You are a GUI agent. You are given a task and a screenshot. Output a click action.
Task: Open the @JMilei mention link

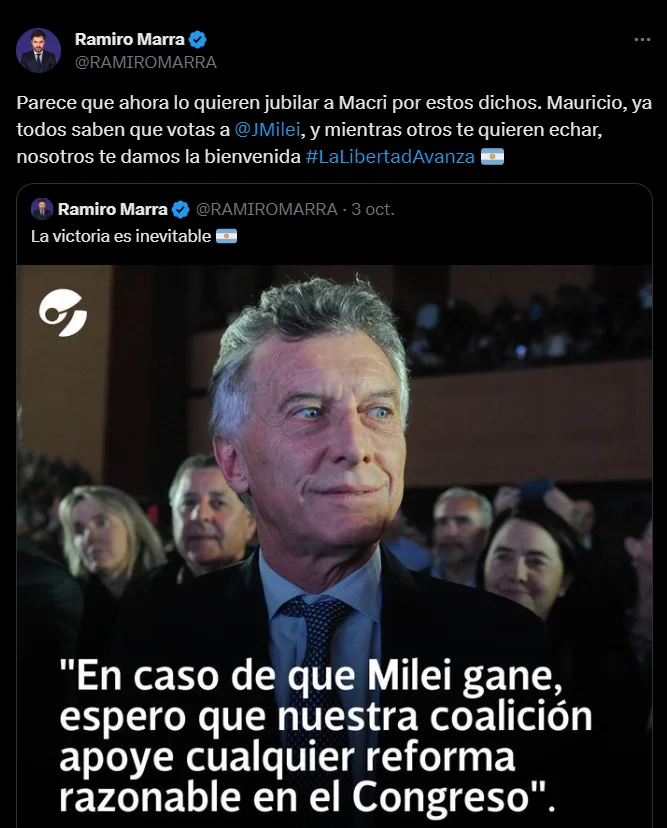pos(267,129)
